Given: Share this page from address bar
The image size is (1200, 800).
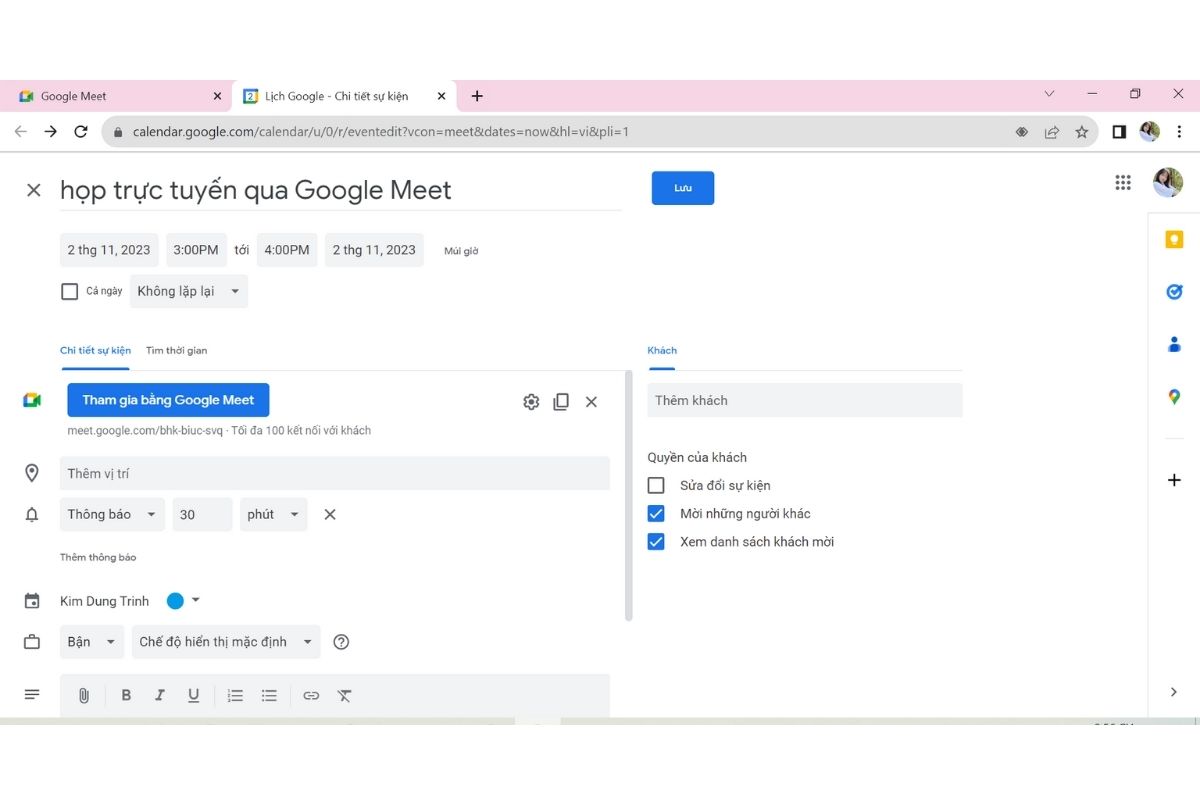Looking at the screenshot, I should coord(1052,131).
